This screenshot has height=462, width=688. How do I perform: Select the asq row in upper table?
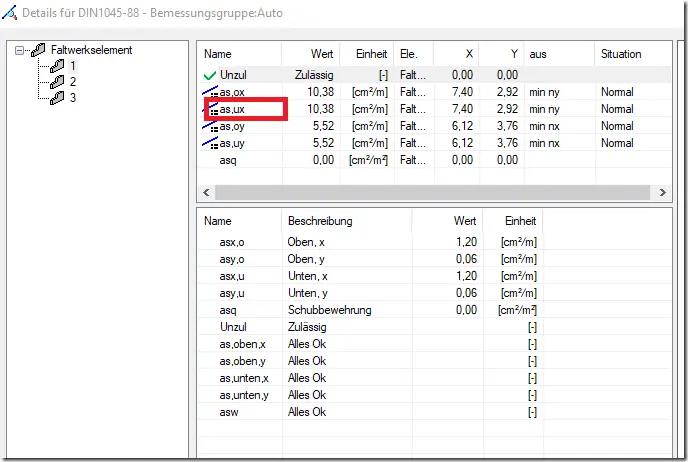pos(434,160)
